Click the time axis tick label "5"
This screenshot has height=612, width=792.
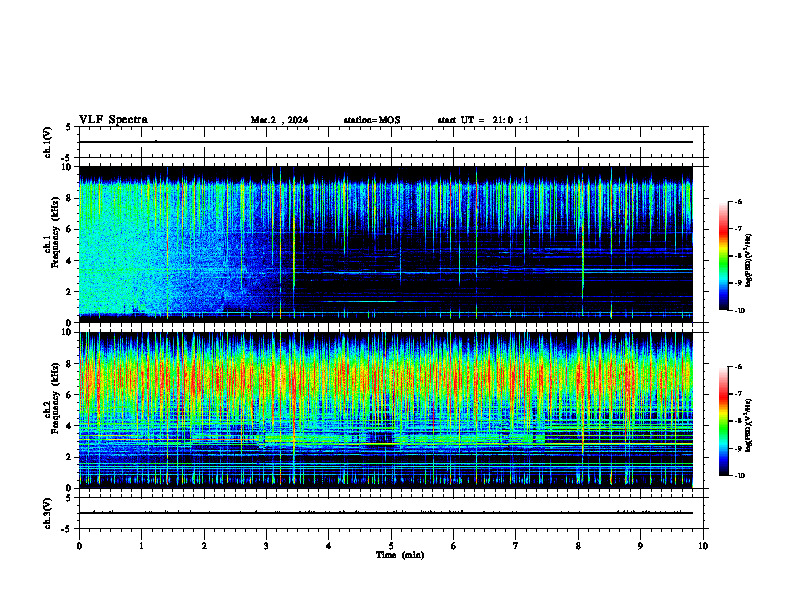click(391, 546)
